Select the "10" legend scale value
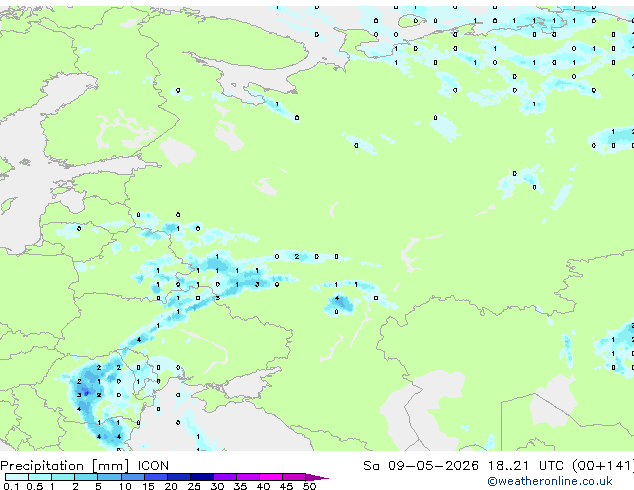The width and height of the screenshot is (634, 490). point(125,486)
